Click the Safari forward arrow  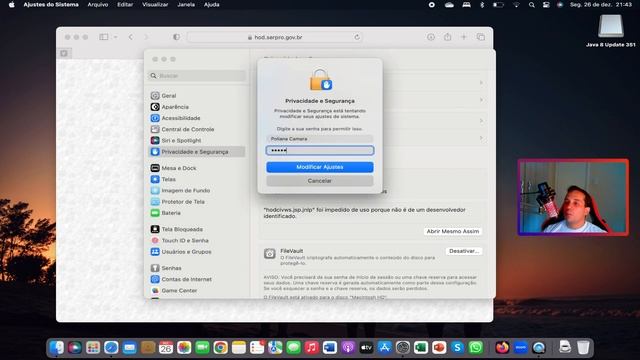(146, 37)
